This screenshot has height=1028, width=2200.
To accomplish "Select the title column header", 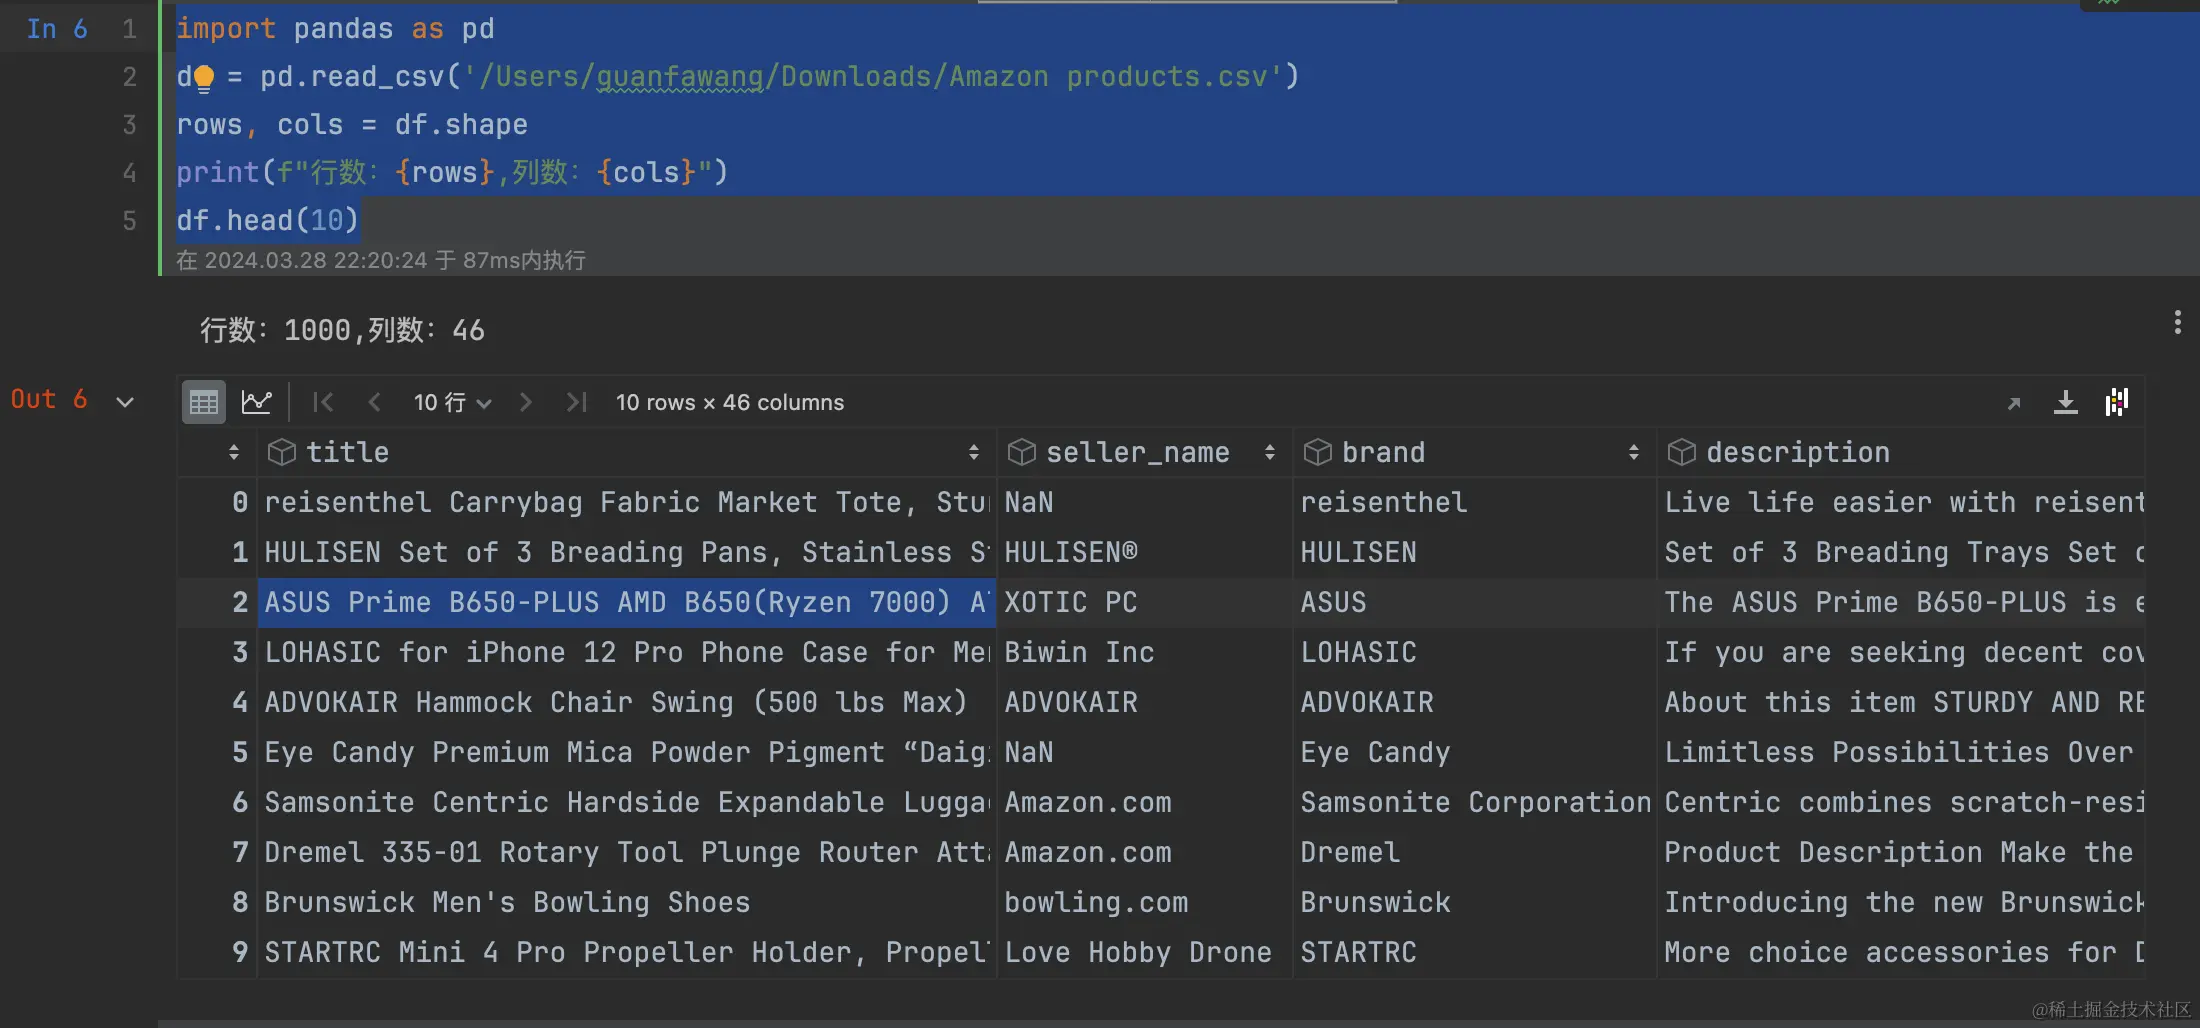I will tap(627, 452).
